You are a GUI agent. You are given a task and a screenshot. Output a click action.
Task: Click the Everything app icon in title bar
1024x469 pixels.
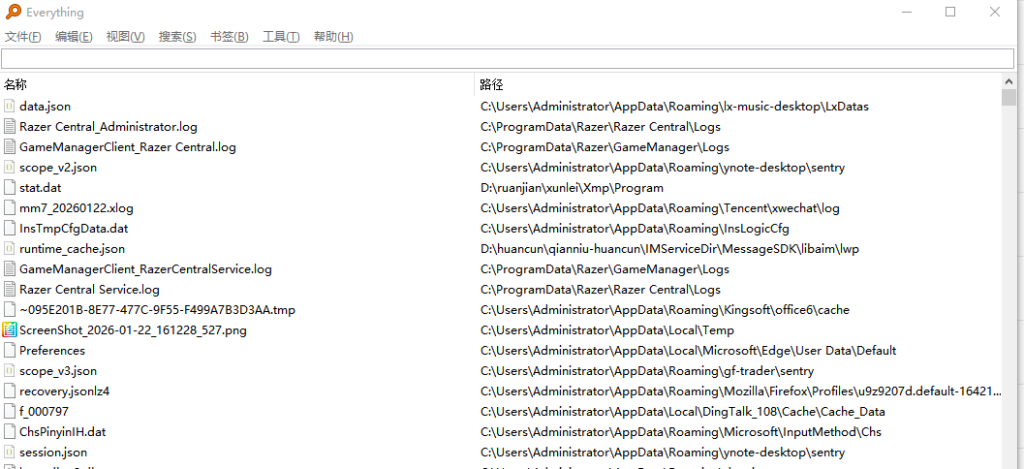(11, 12)
